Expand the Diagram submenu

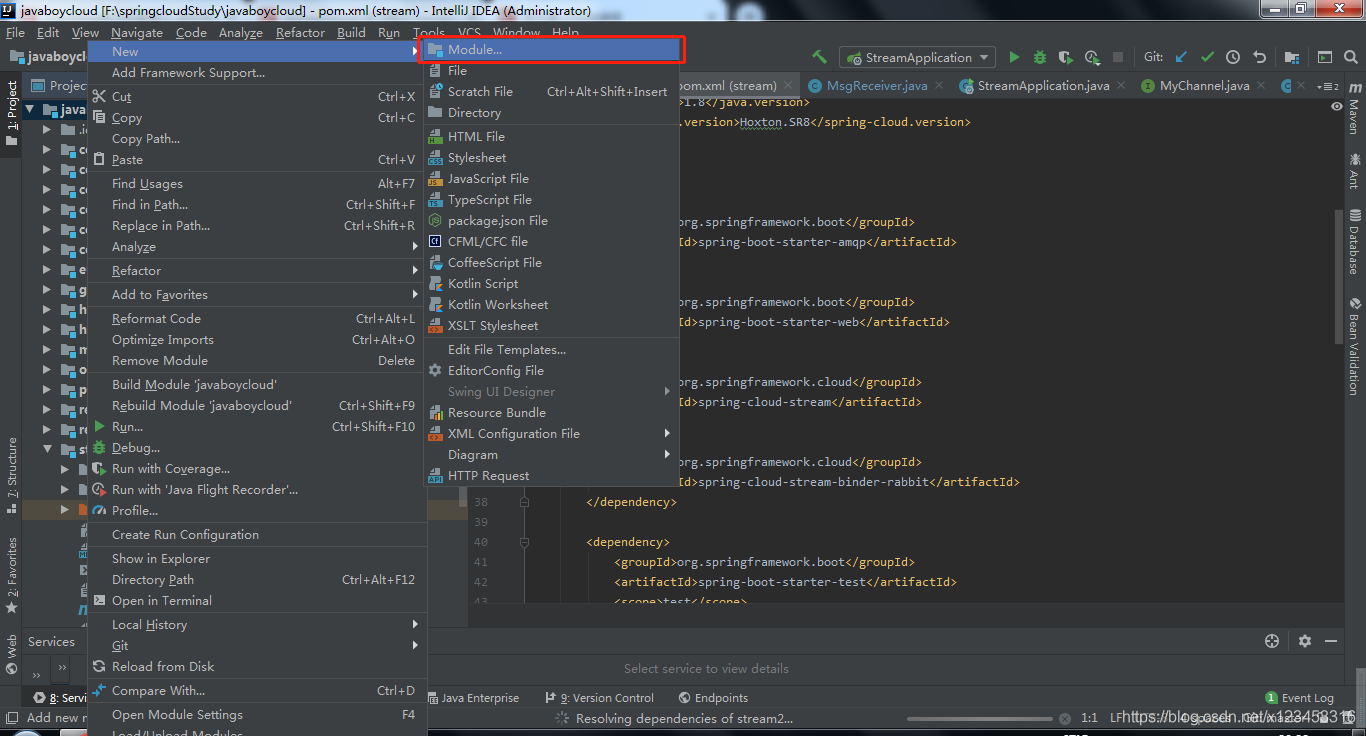551,454
